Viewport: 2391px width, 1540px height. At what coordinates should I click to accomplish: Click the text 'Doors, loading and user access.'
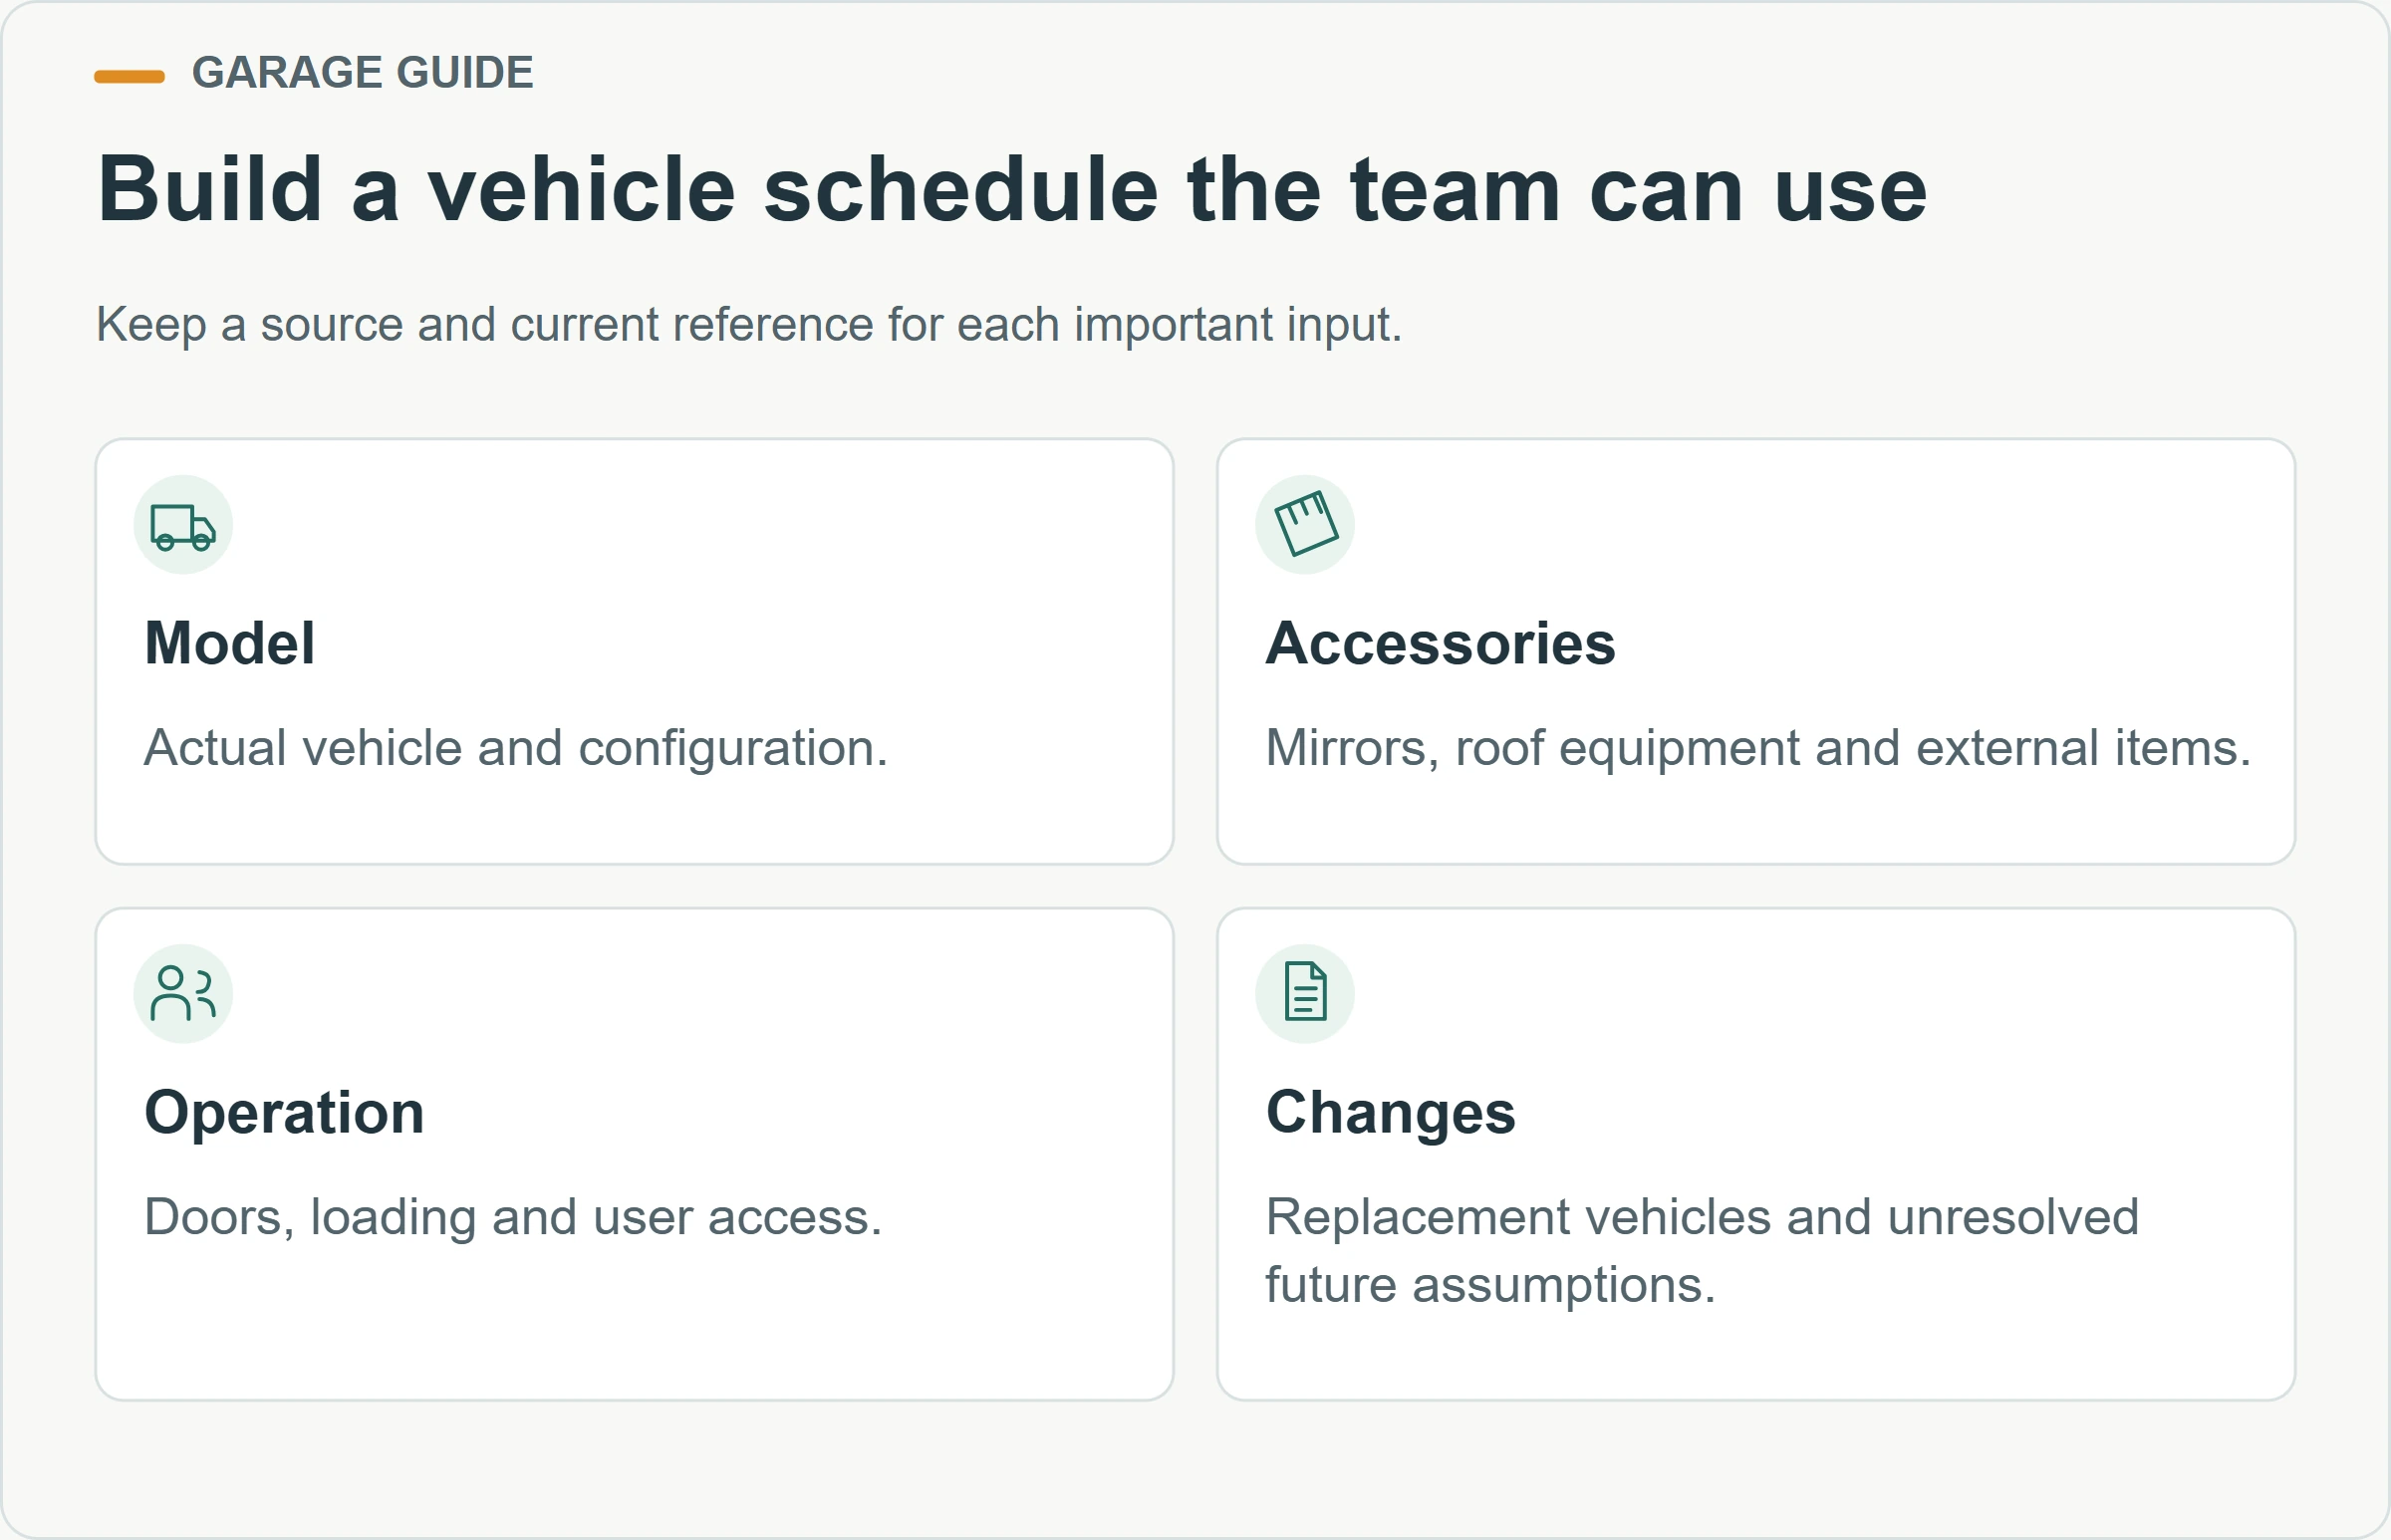pos(513,1218)
